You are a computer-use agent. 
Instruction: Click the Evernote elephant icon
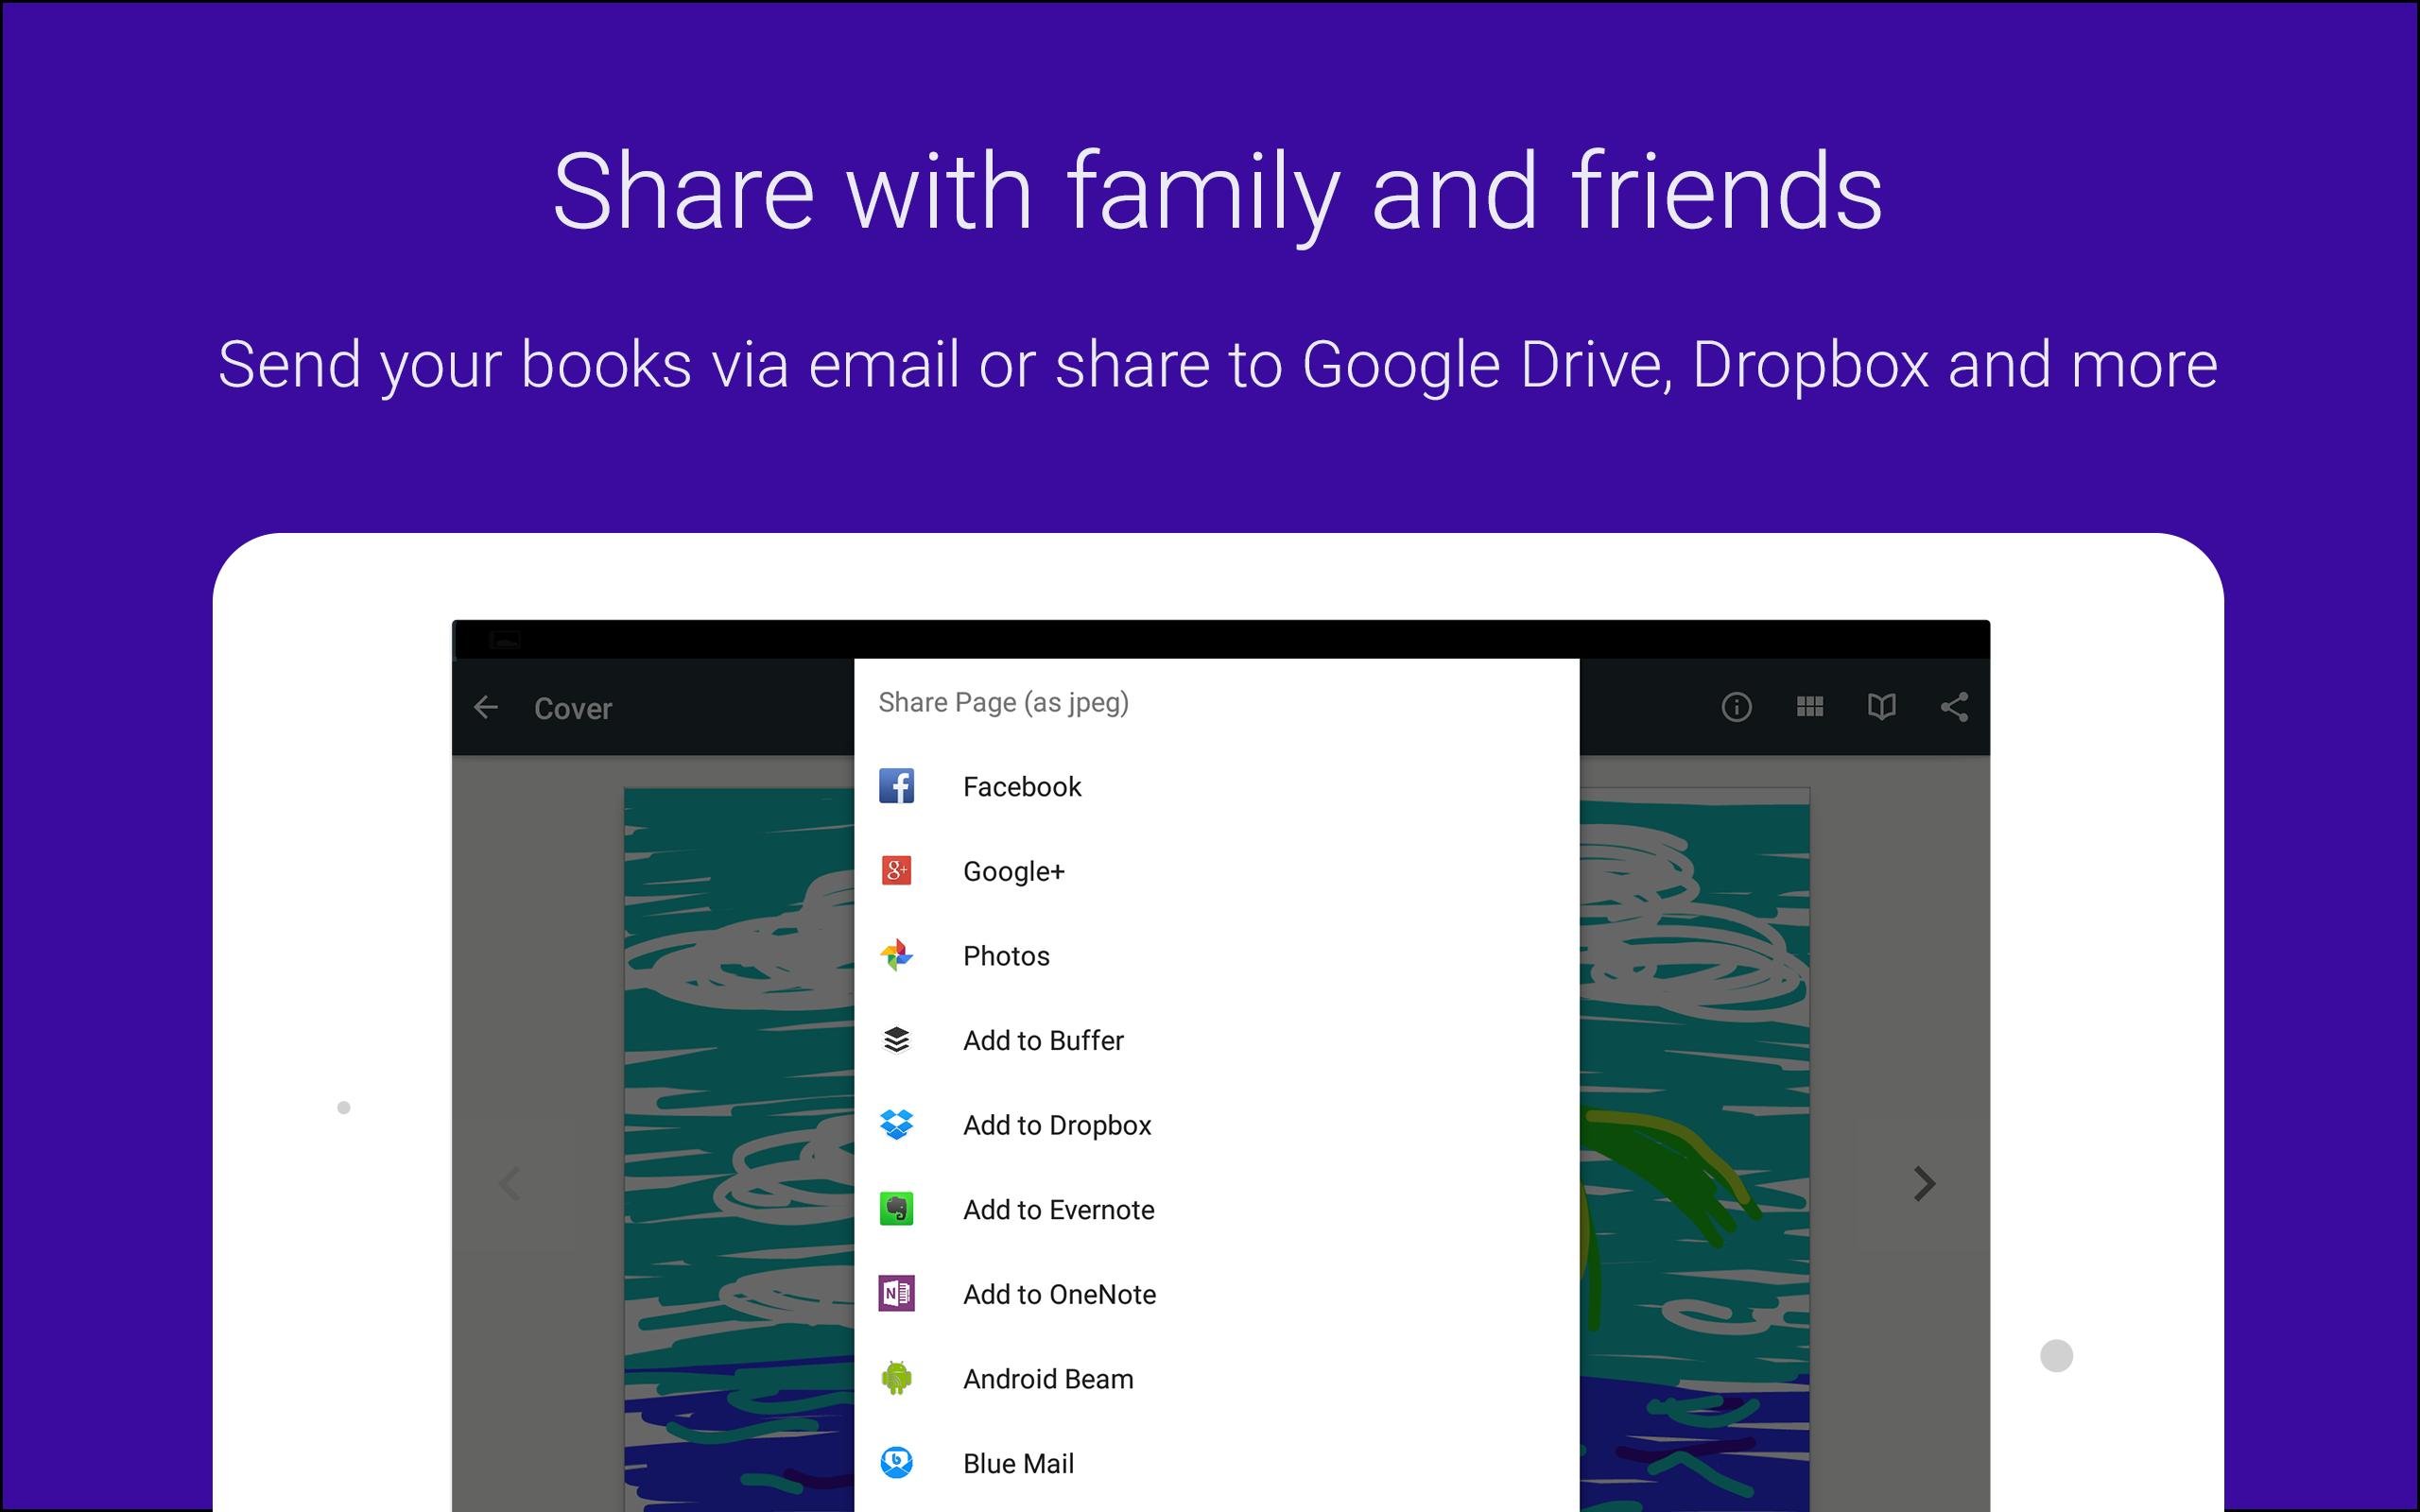[896, 1209]
